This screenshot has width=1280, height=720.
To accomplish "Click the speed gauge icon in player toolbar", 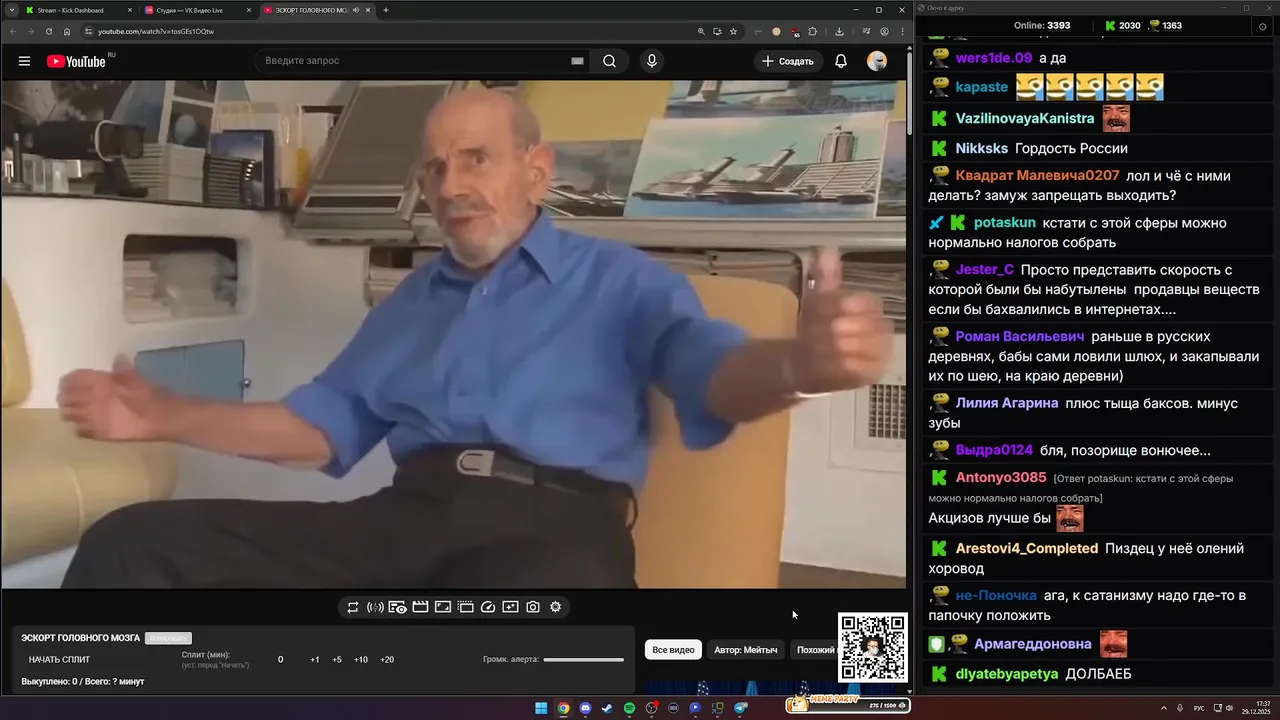I will tap(488, 607).
